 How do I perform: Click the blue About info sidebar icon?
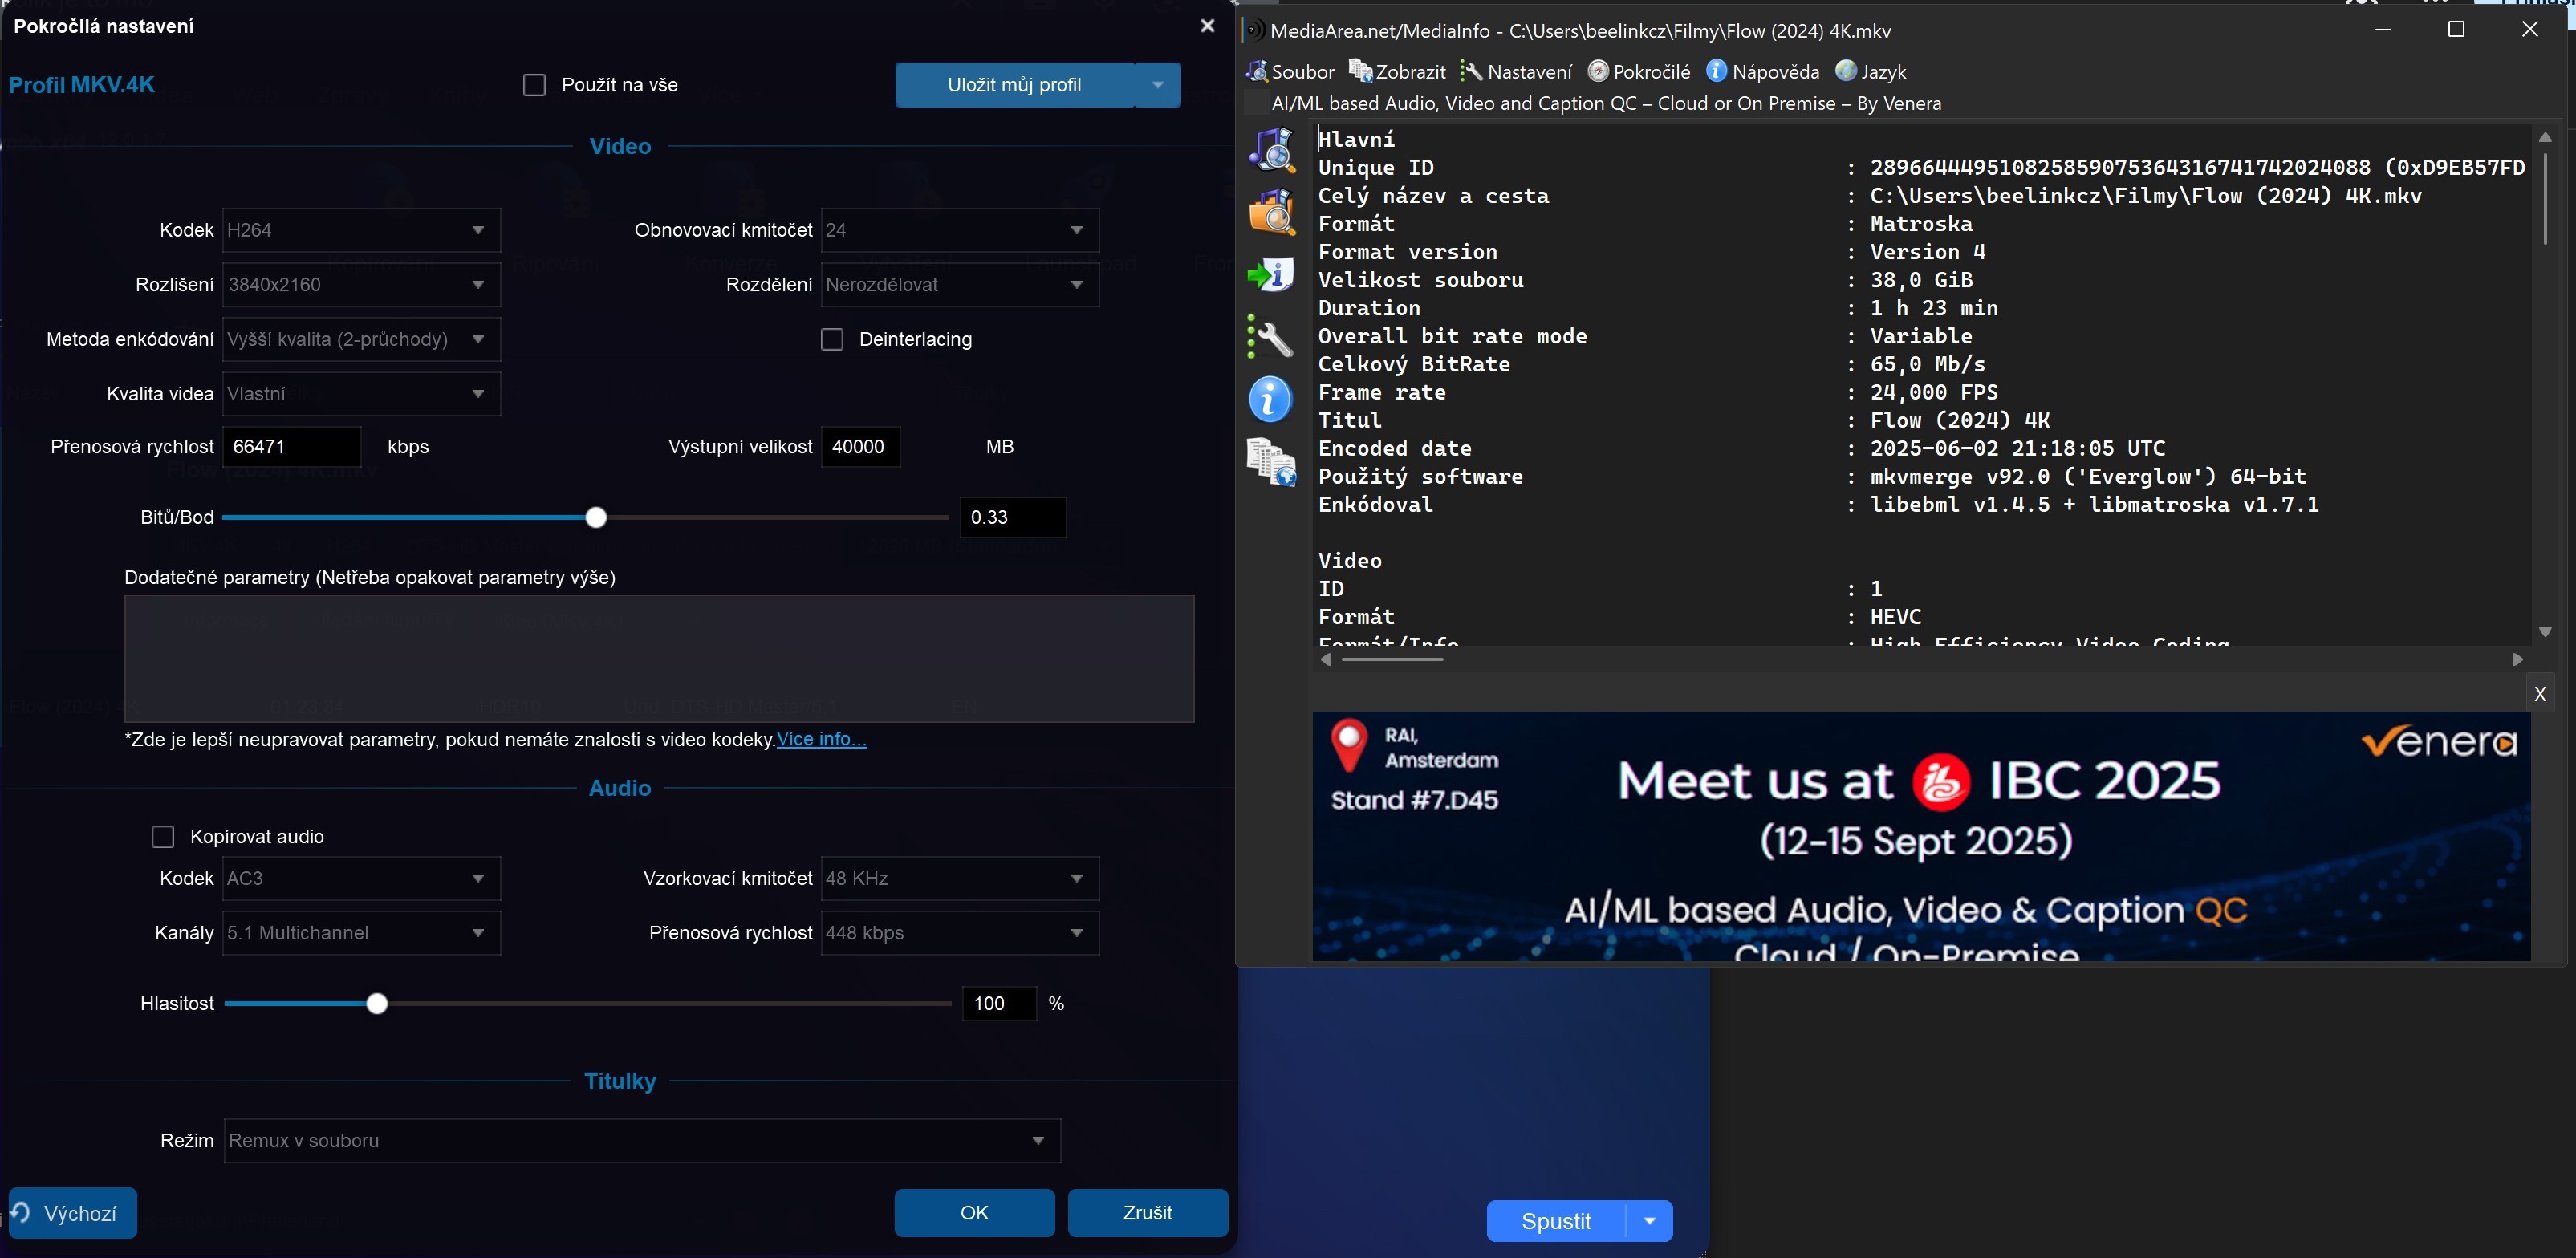(1271, 400)
